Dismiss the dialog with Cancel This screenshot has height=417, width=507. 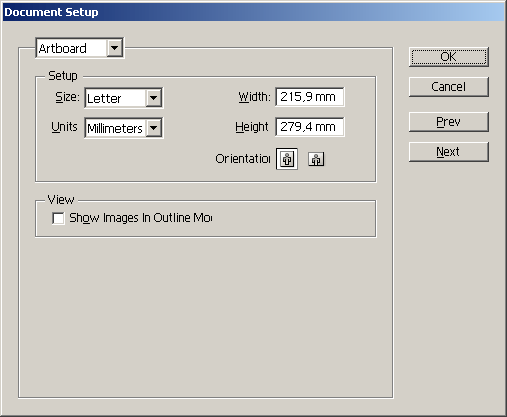449,87
